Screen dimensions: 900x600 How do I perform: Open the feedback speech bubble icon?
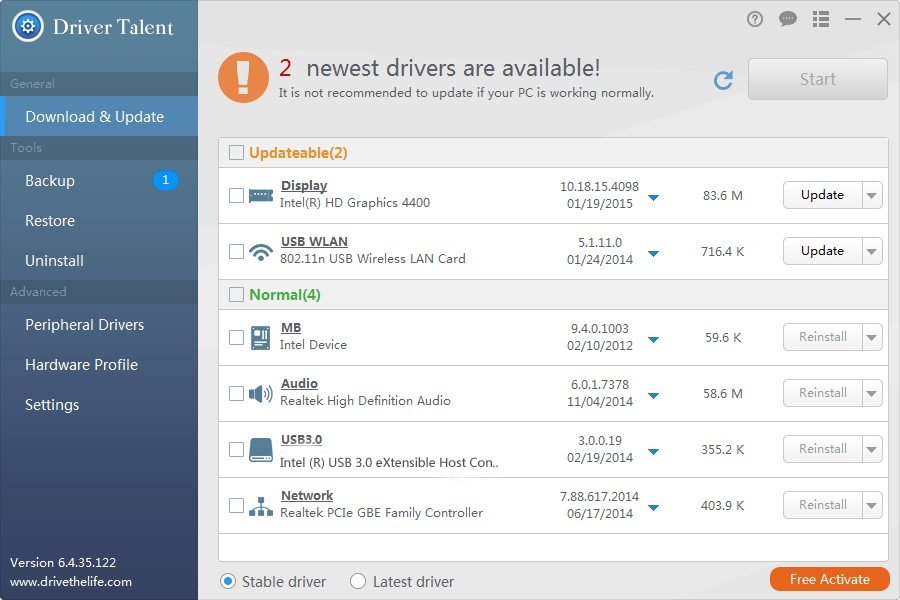click(x=788, y=20)
